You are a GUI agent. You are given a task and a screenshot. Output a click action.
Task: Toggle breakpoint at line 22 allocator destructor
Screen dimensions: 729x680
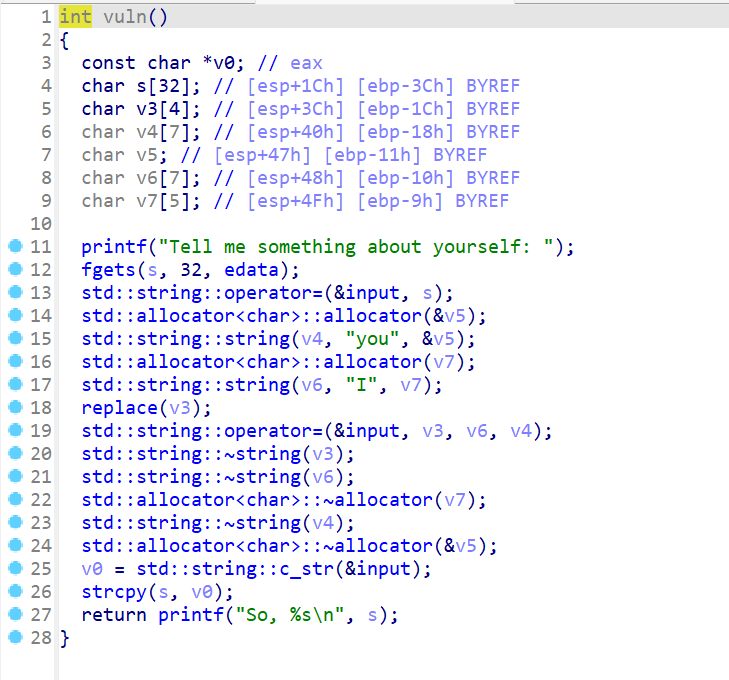point(13,500)
